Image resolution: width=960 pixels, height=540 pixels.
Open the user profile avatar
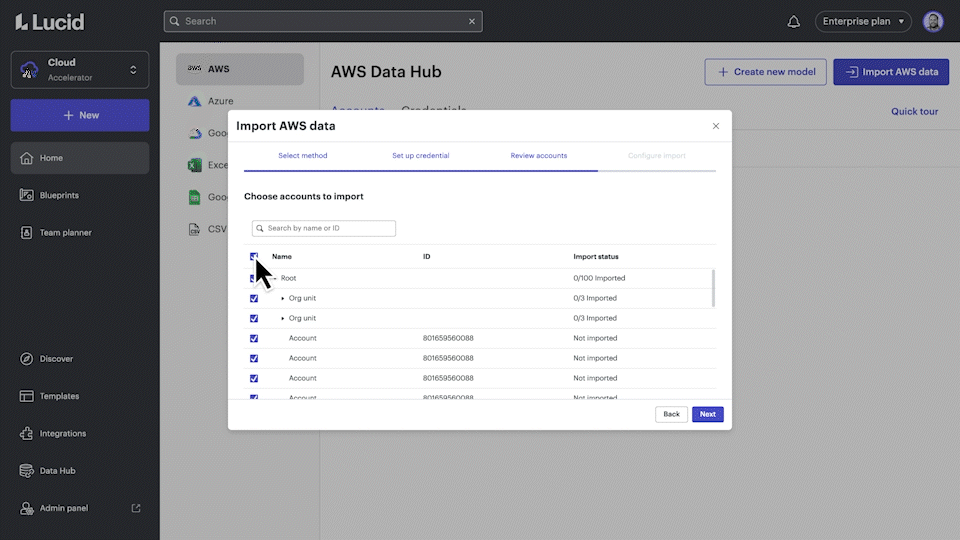(x=933, y=21)
